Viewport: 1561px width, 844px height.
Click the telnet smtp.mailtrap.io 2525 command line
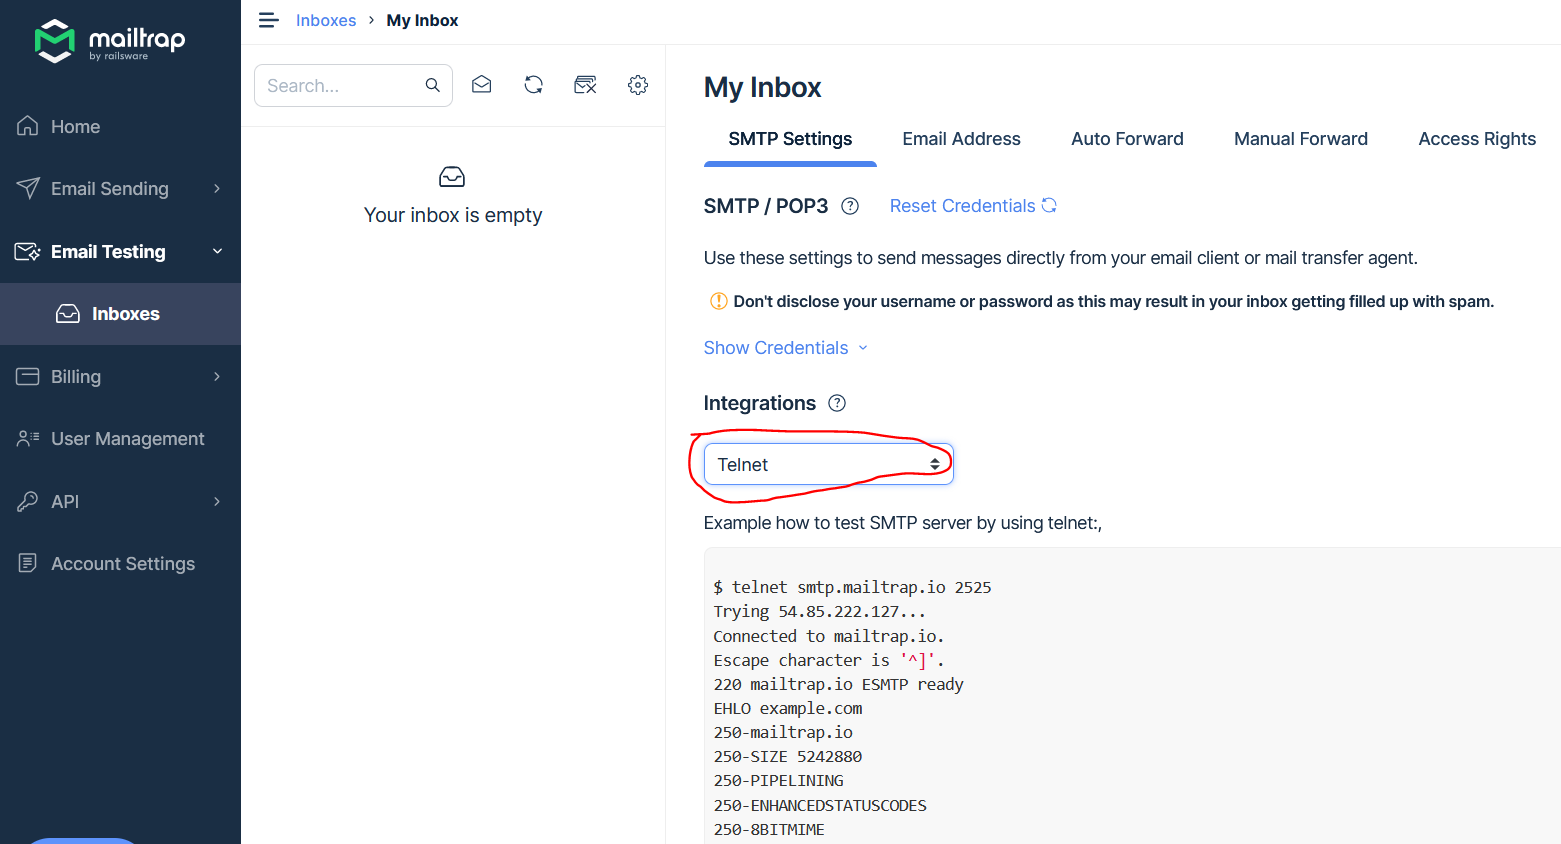(852, 587)
